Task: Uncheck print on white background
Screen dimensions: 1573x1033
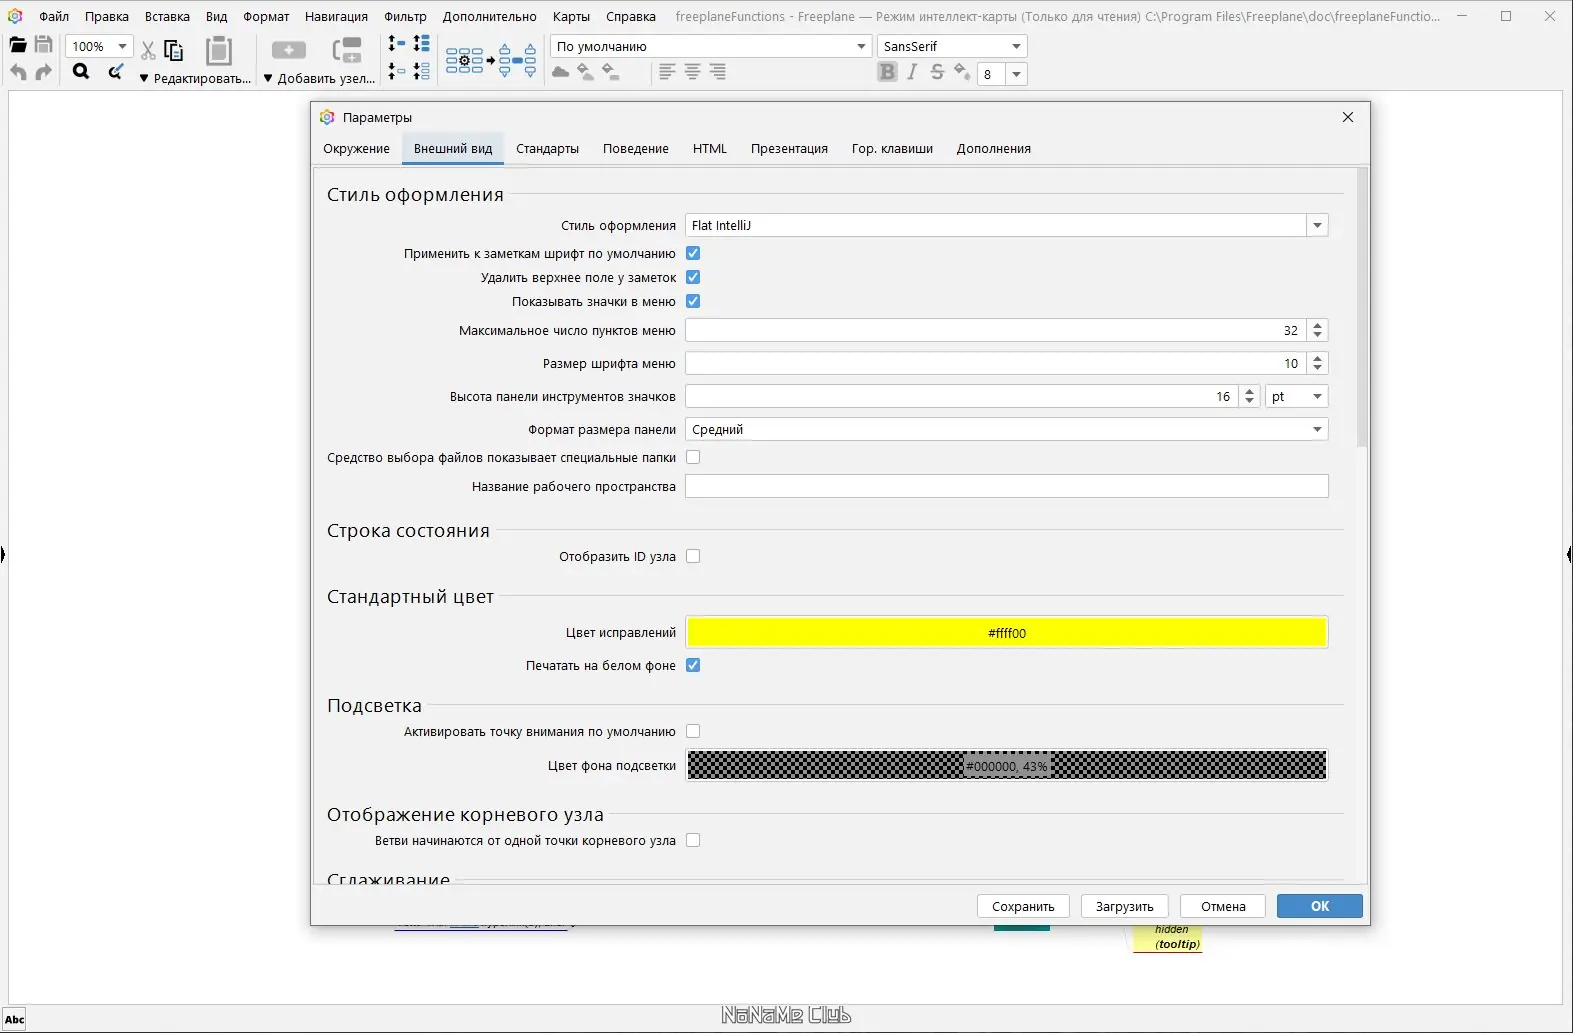Action: (693, 666)
